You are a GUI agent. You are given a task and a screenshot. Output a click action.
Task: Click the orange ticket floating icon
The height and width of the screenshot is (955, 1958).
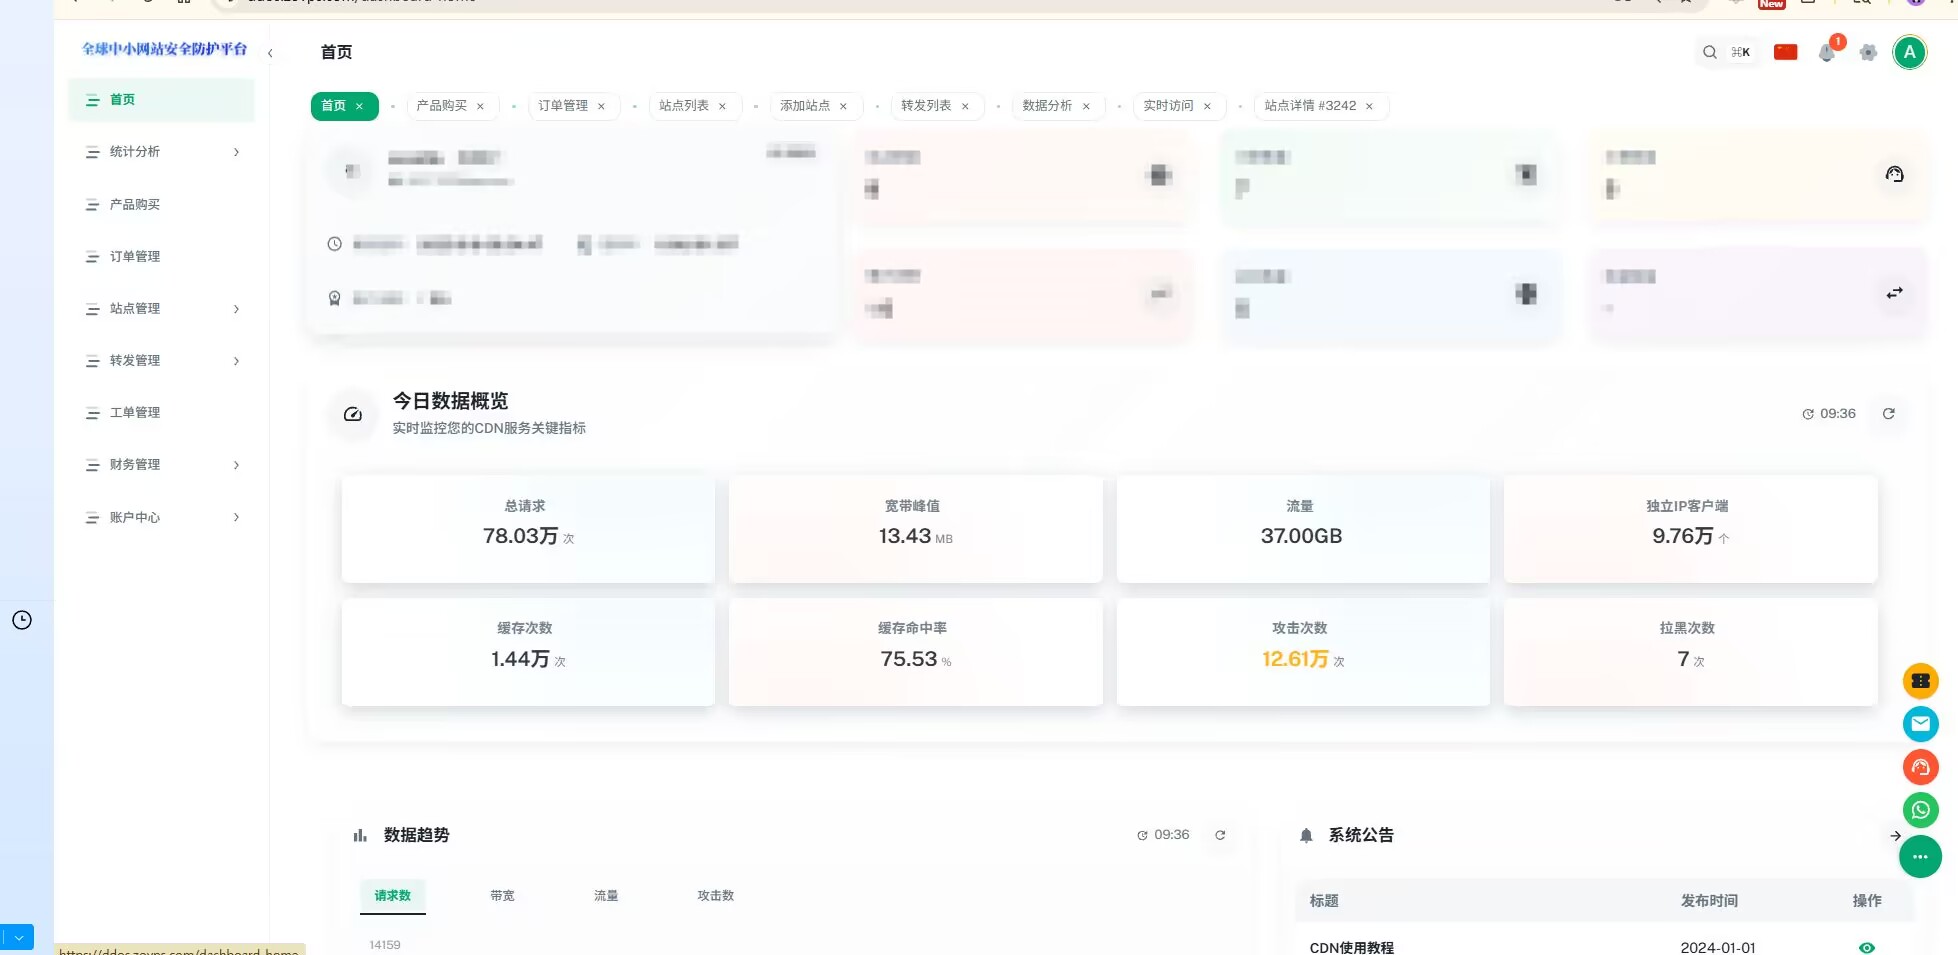coord(1920,681)
